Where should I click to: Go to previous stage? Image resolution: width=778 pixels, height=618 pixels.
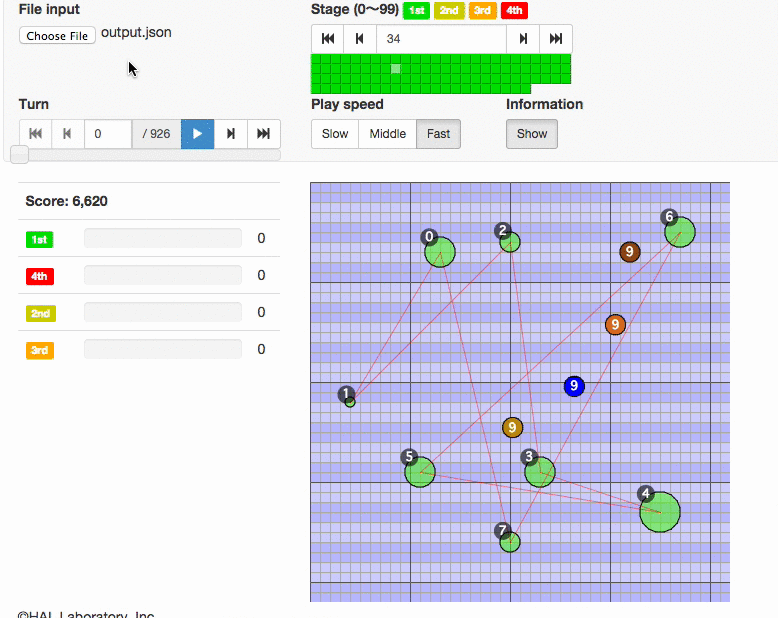(x=360, y=39)
